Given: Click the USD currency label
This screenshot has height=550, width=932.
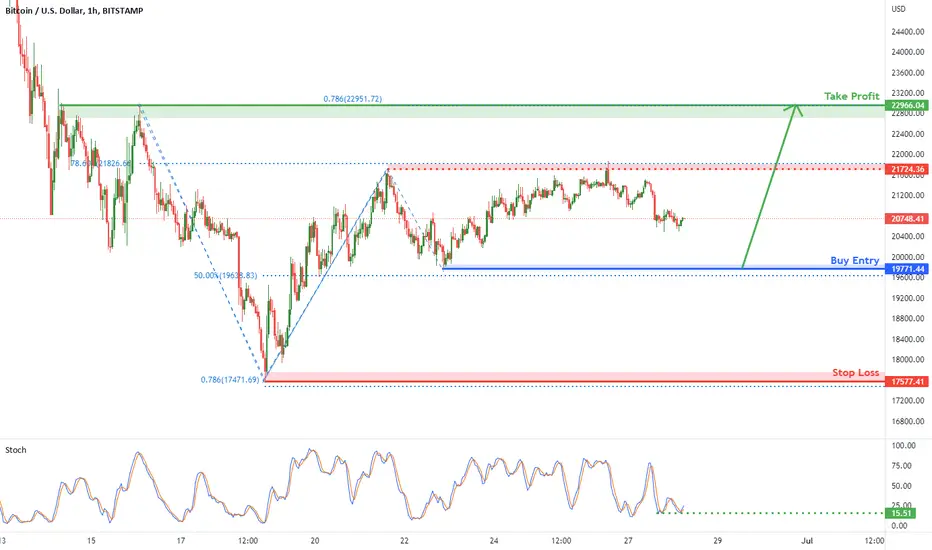Looking at the screenshot, I should tap(898, 9).
